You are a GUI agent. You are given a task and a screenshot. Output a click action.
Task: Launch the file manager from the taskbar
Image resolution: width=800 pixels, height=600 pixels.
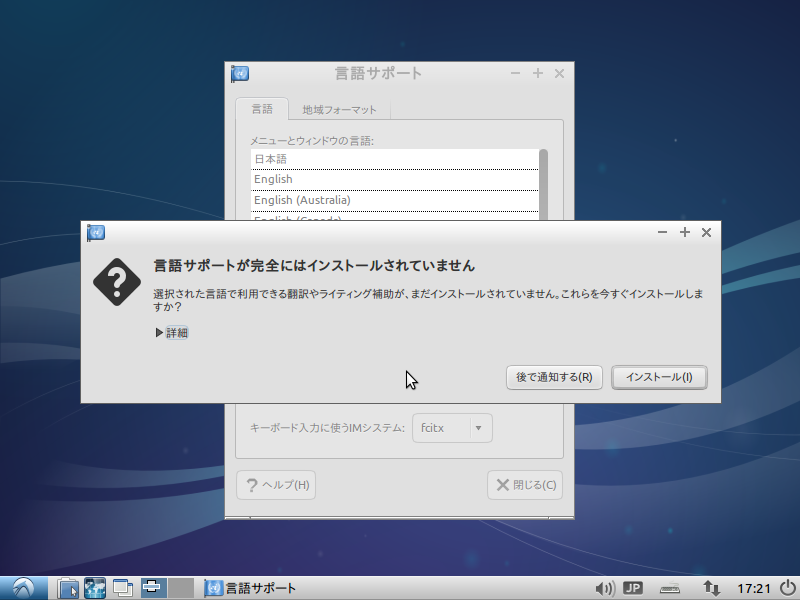(67, 588)
